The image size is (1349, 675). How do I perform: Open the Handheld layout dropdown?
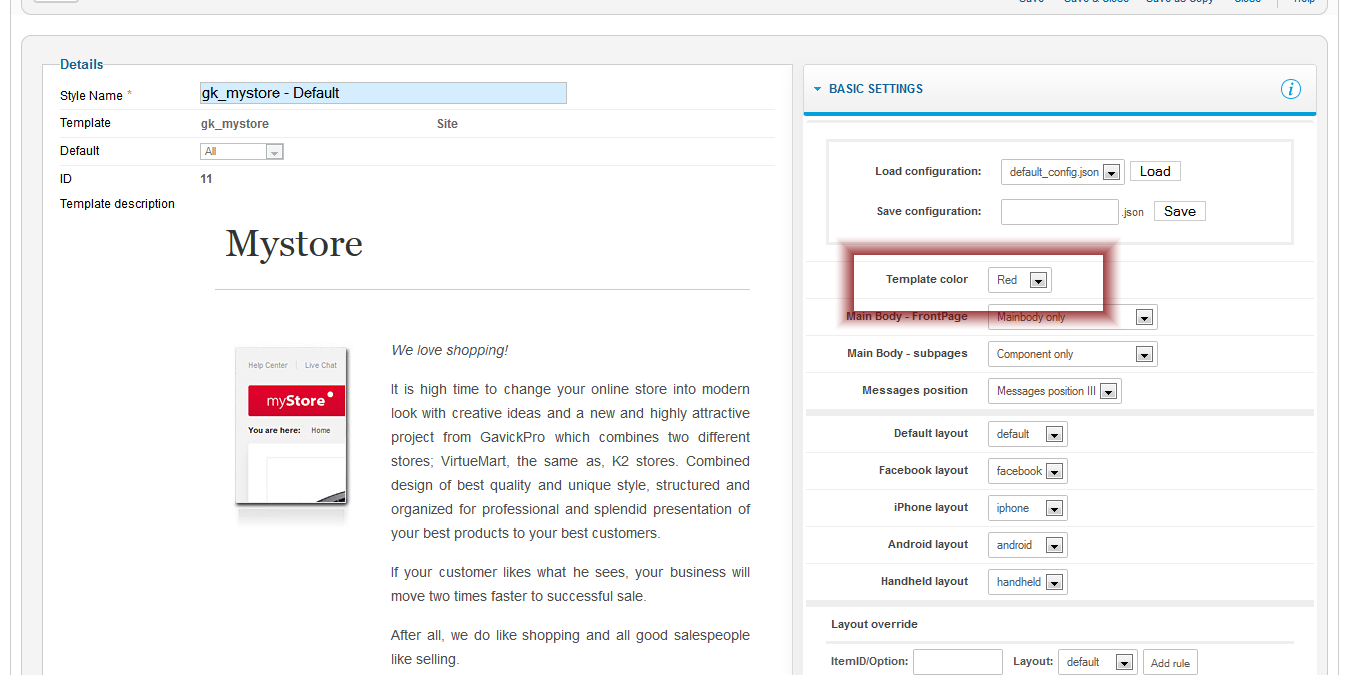pyautogui.click(x=1028, y=582)
